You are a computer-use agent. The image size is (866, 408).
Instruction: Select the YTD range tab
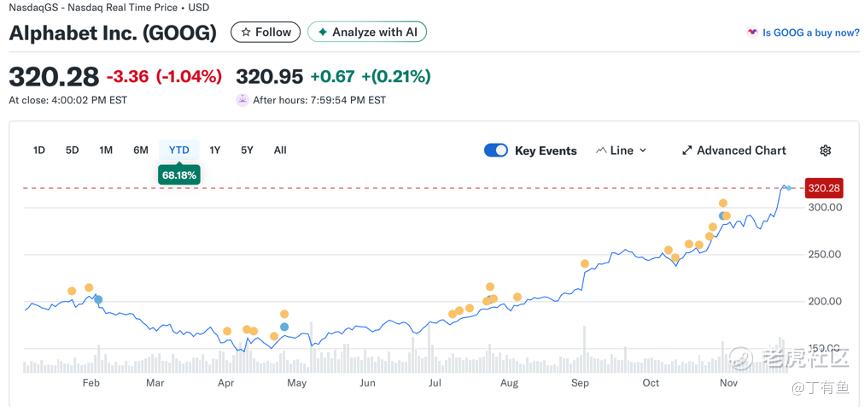pos(179,151)
